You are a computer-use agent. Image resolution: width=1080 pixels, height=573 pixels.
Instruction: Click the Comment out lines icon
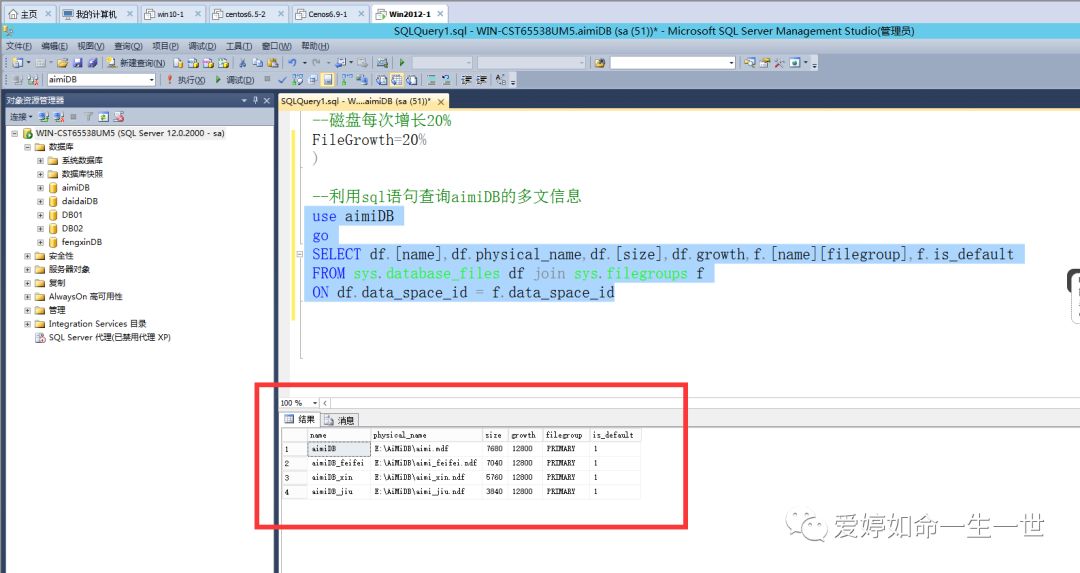pyautogui.click(x=431, y=80)
